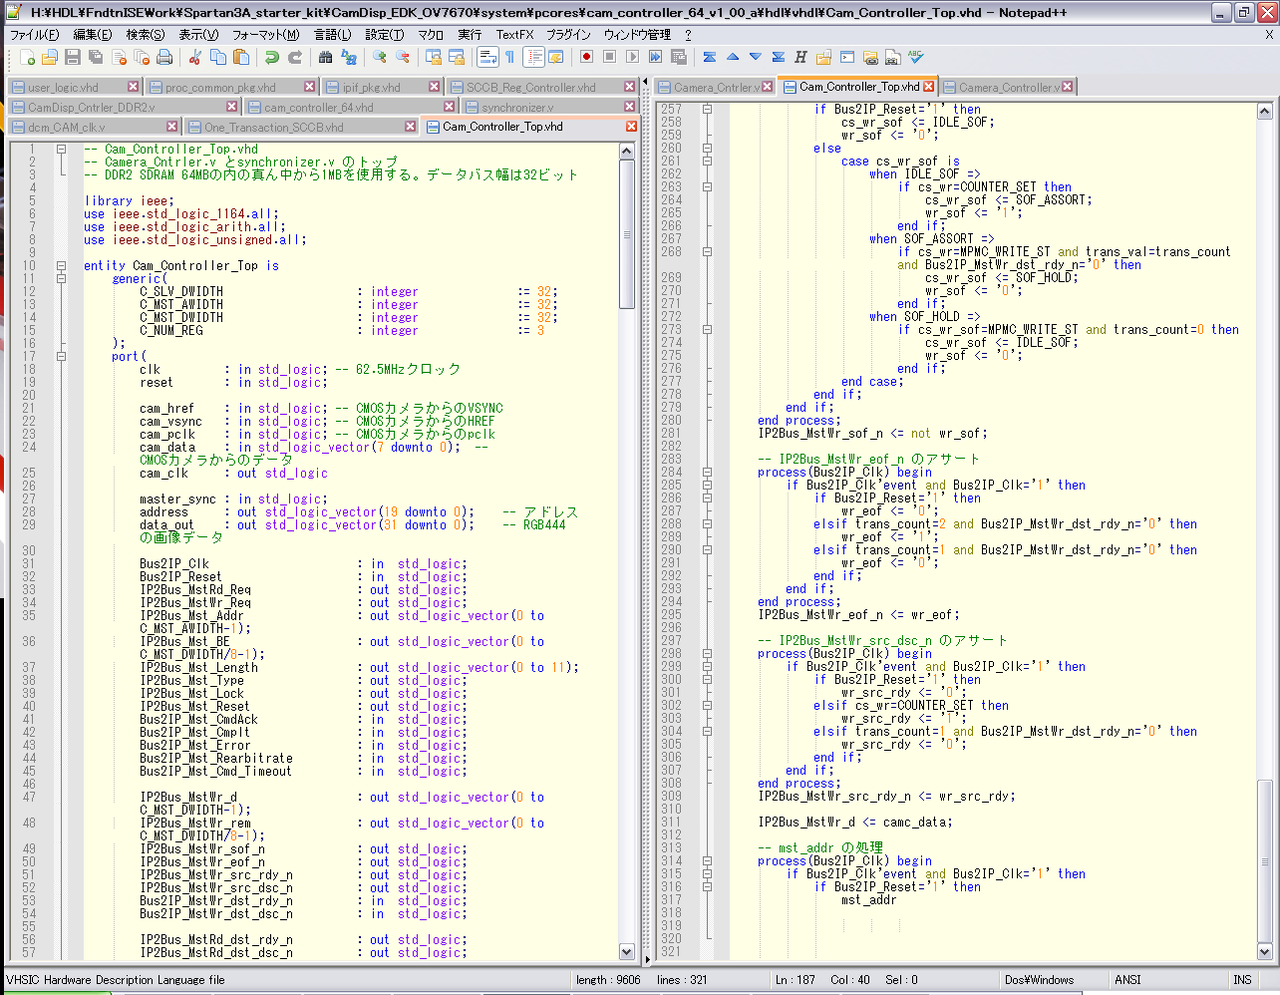
Task: Click right pane scroll-up arrow
Action: pos(1265,111)
